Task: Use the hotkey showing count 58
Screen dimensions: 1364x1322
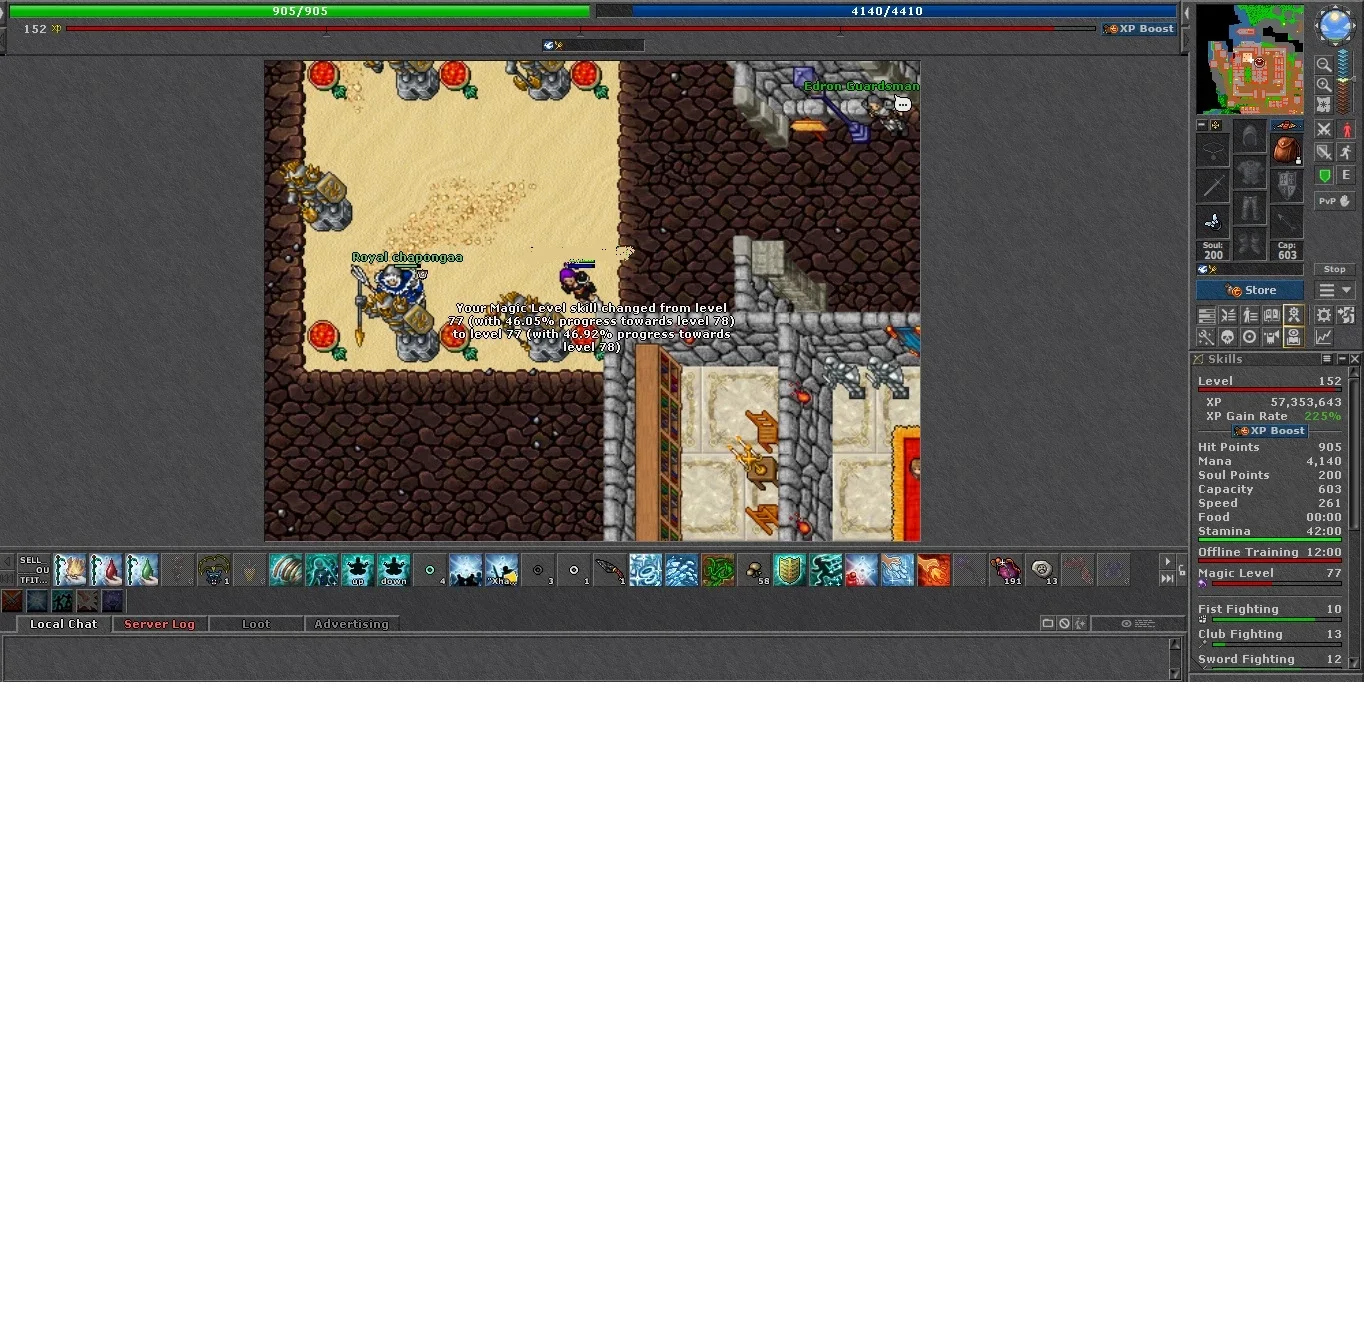Action: pos(754,570)
